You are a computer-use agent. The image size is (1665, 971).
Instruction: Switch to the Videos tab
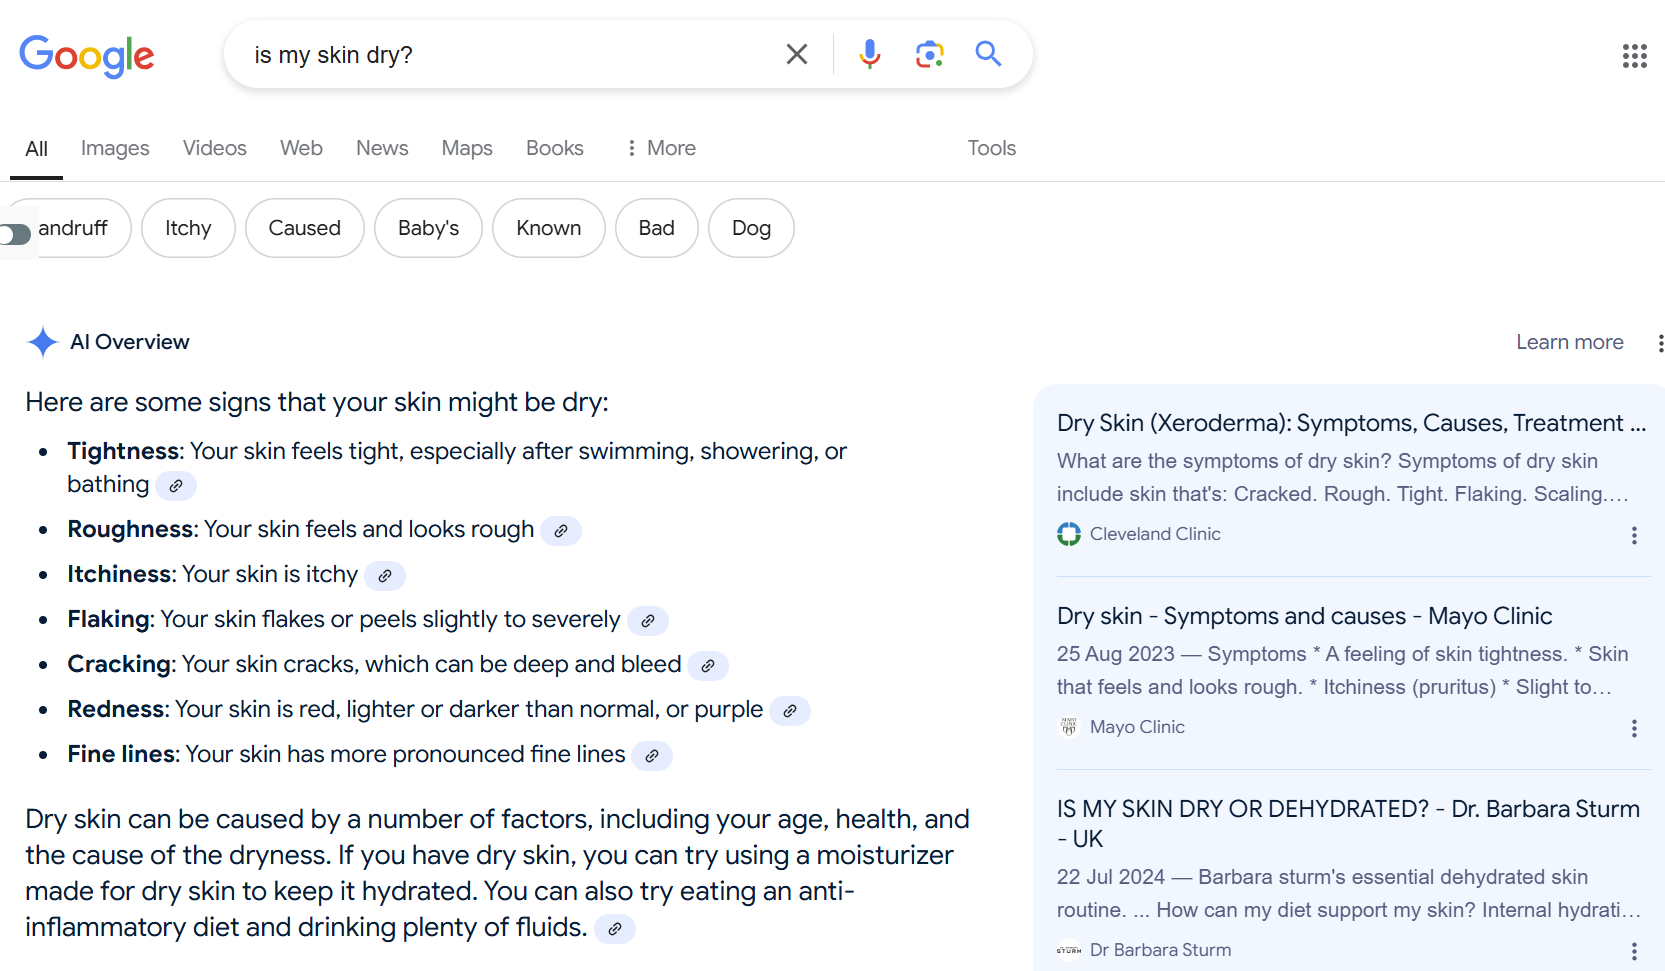214,148
